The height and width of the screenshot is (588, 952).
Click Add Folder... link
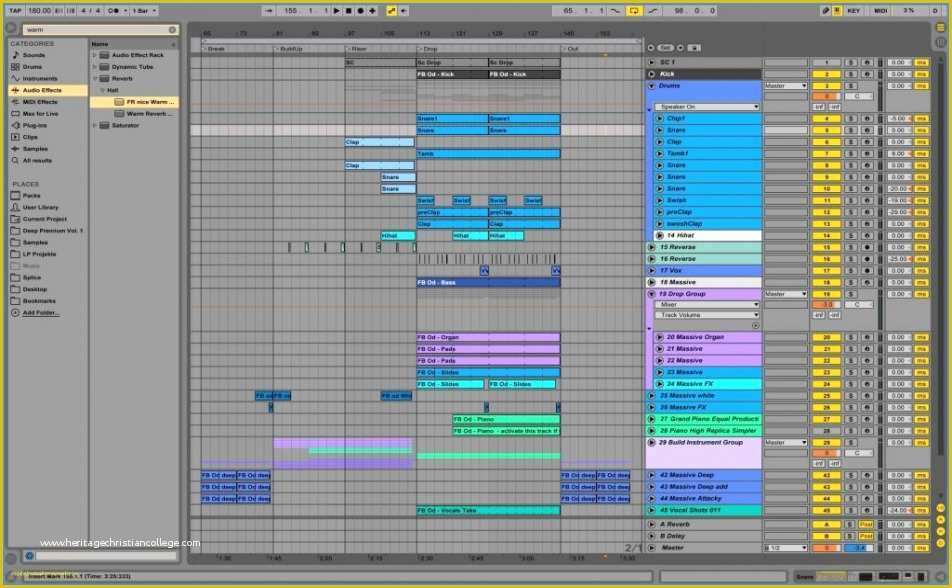pos(41,313)
